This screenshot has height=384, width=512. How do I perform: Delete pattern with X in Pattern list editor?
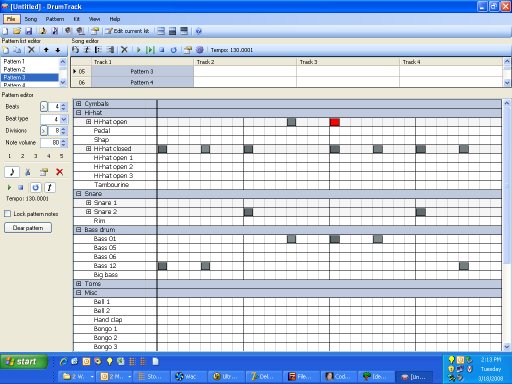[x=31, y=50]
